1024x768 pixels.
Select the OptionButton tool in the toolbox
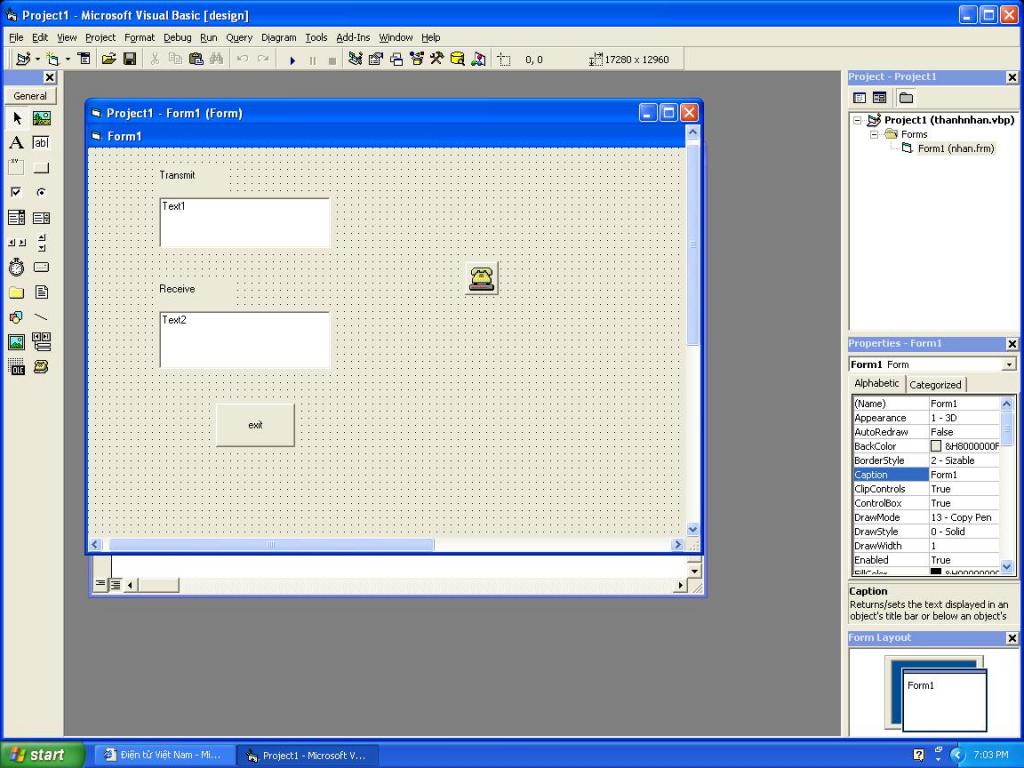[x=42, y=193]
